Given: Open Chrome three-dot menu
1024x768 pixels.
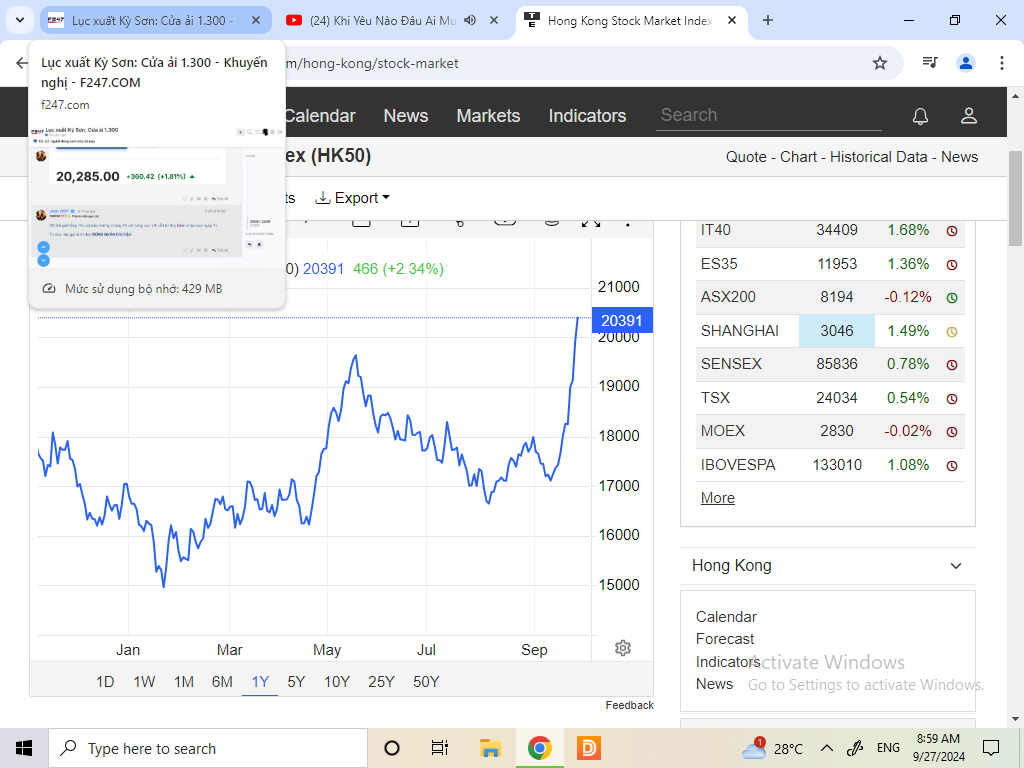Looking at the screenshot, I should pyautogui.click(x=1002, y=63).
